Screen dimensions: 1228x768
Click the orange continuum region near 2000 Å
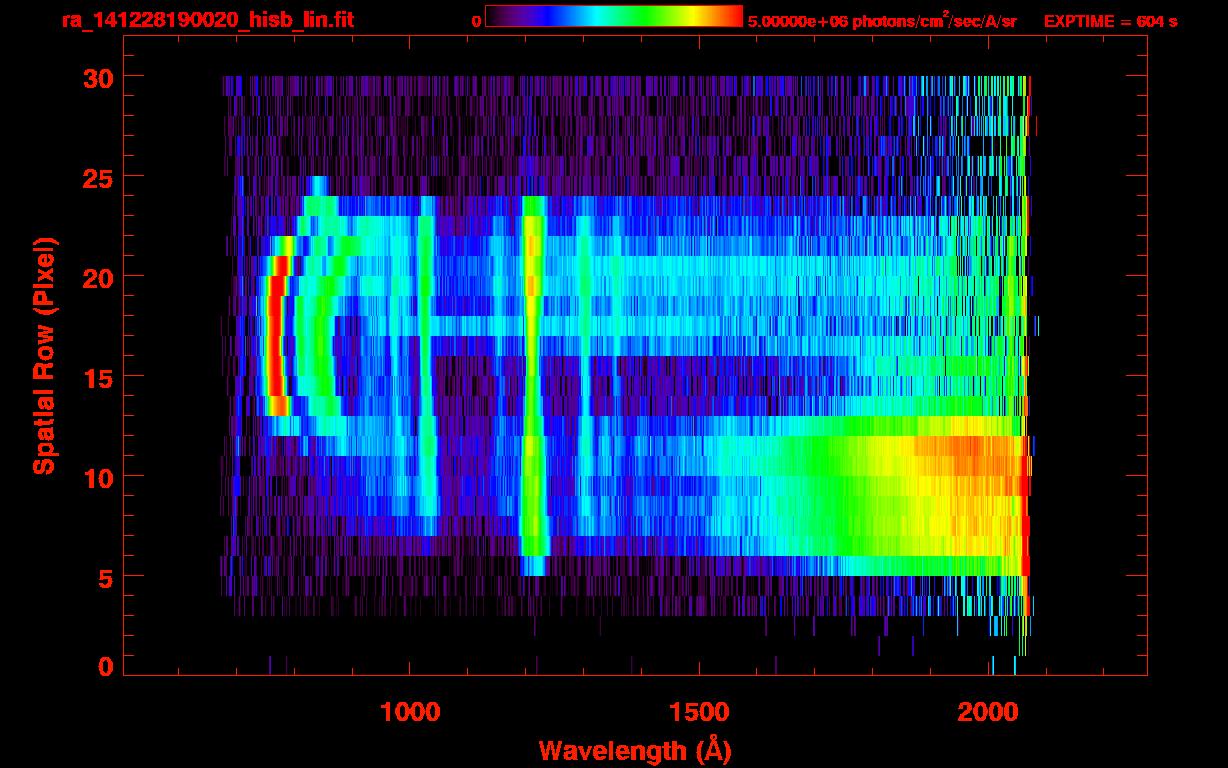[970, 455]
